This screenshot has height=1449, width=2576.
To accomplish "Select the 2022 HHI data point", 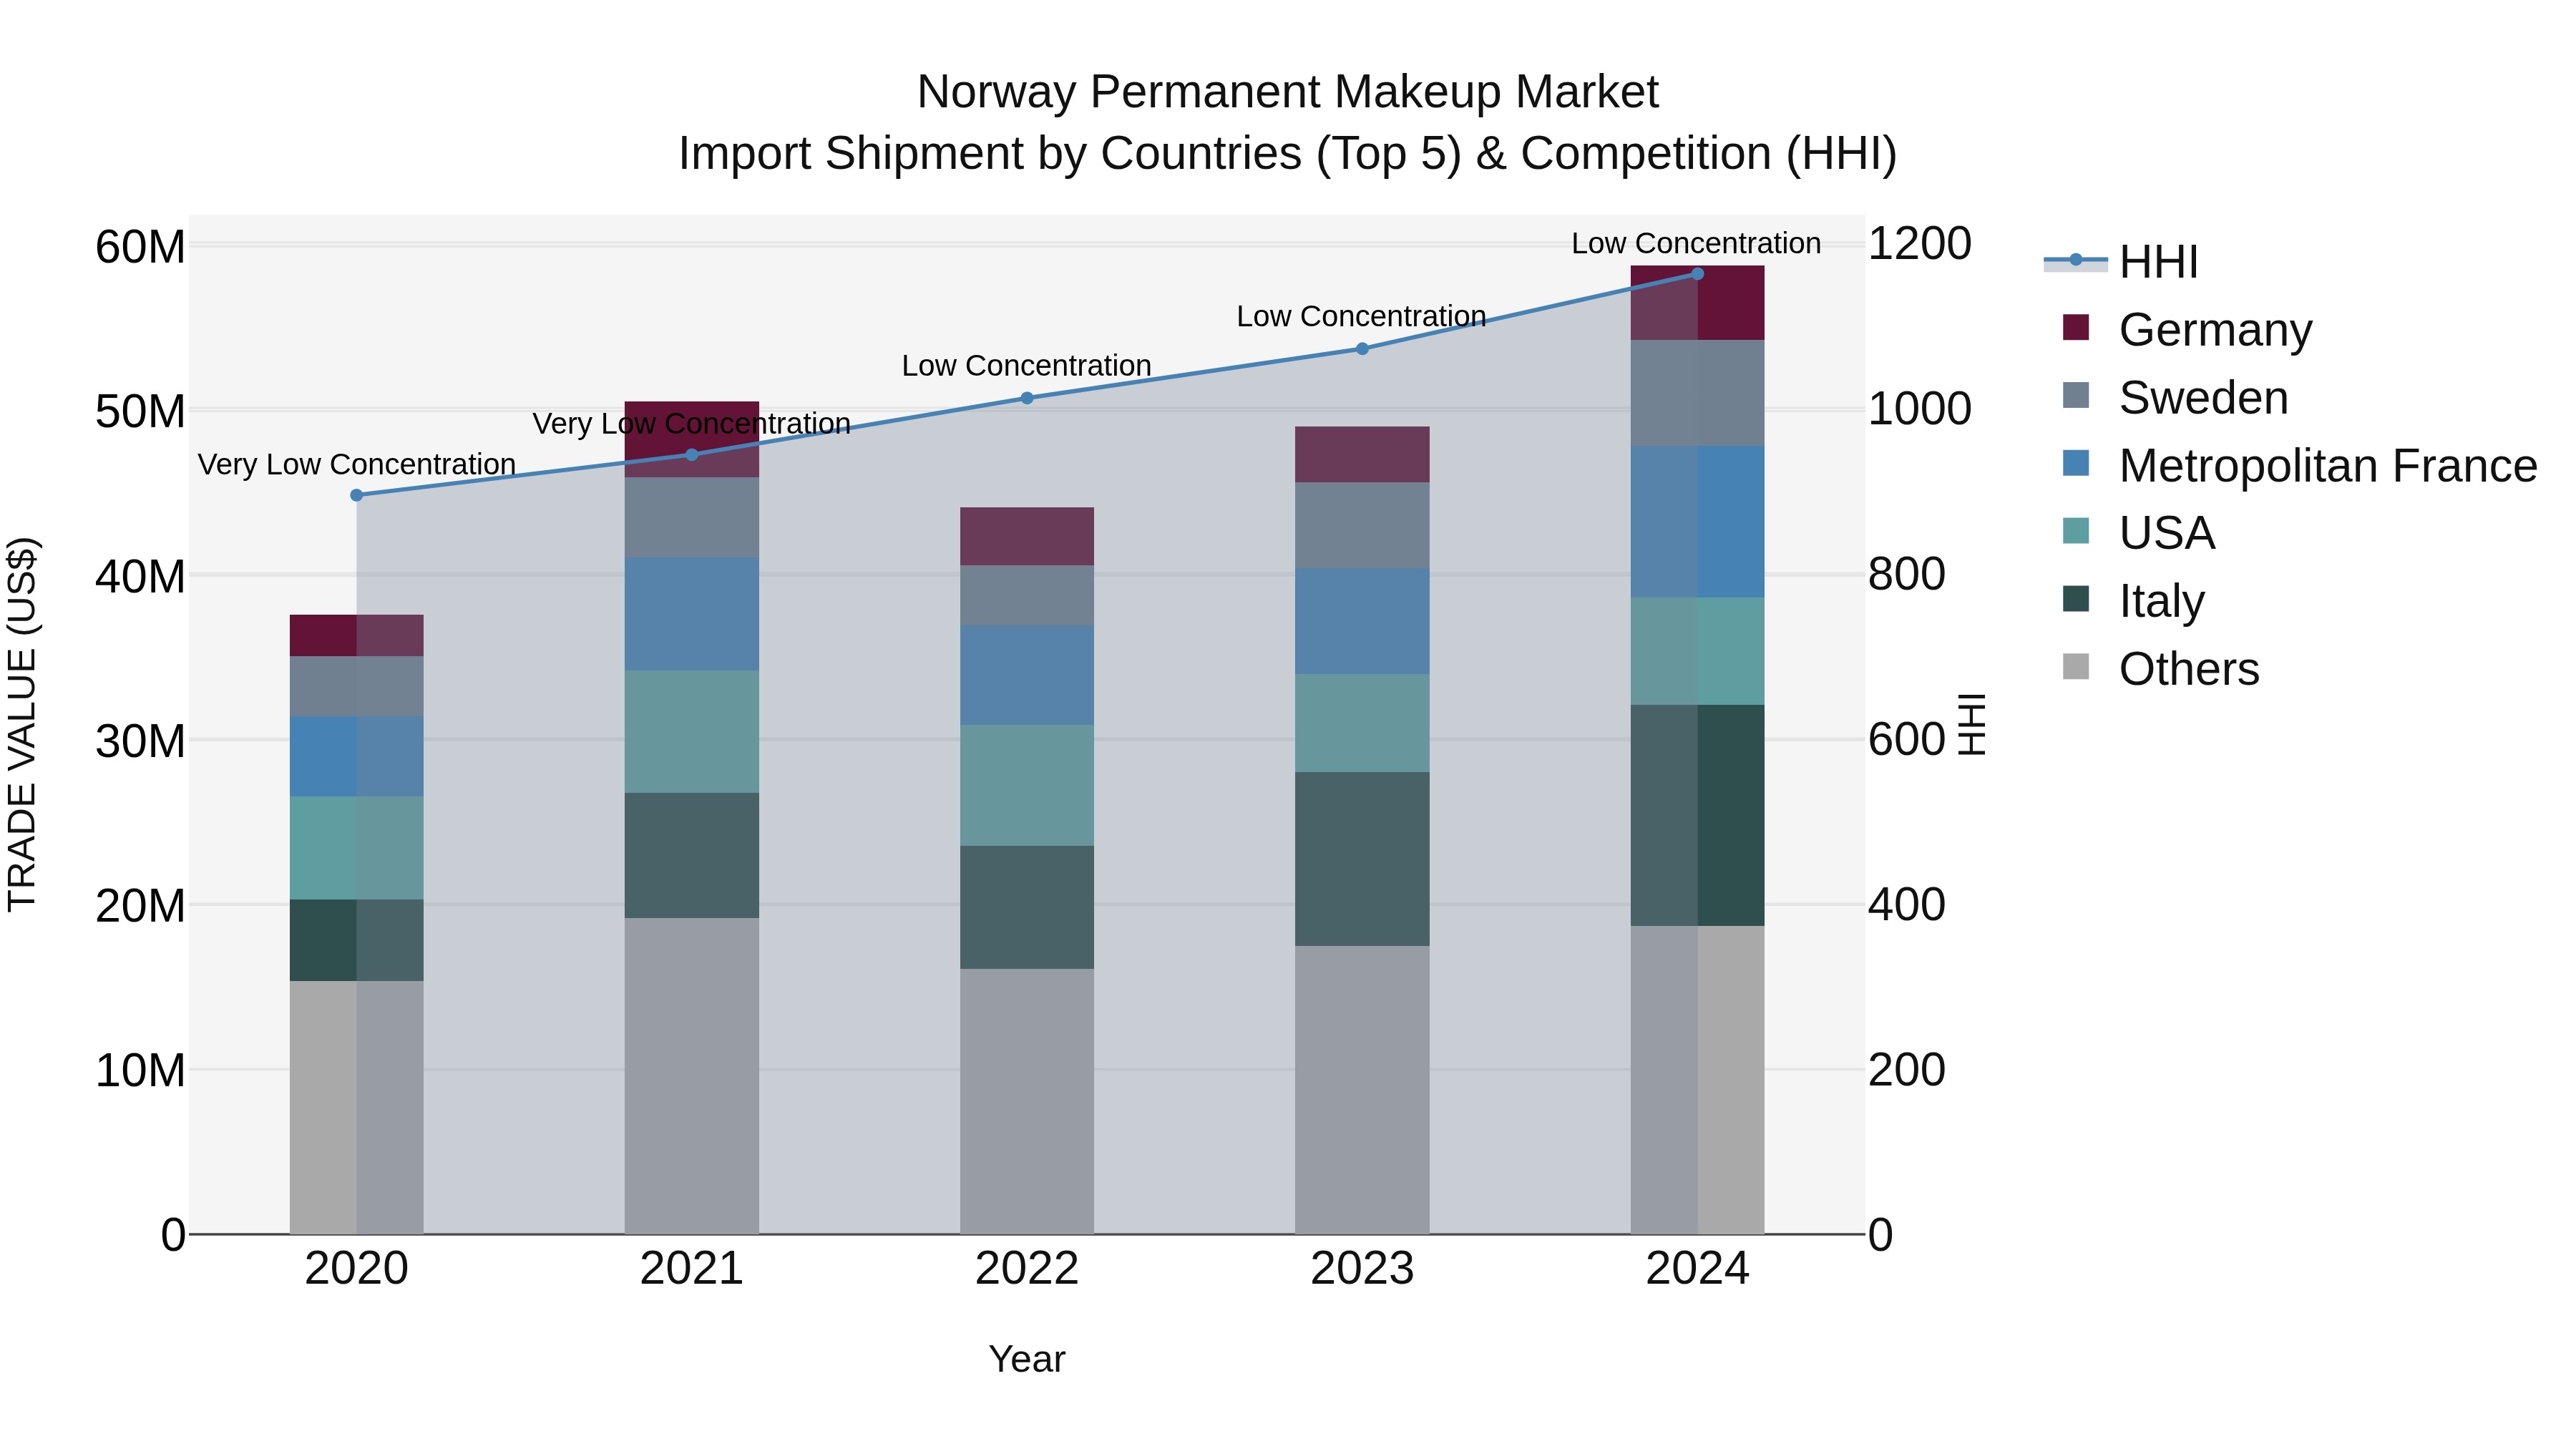I will tap(1027, 398).
